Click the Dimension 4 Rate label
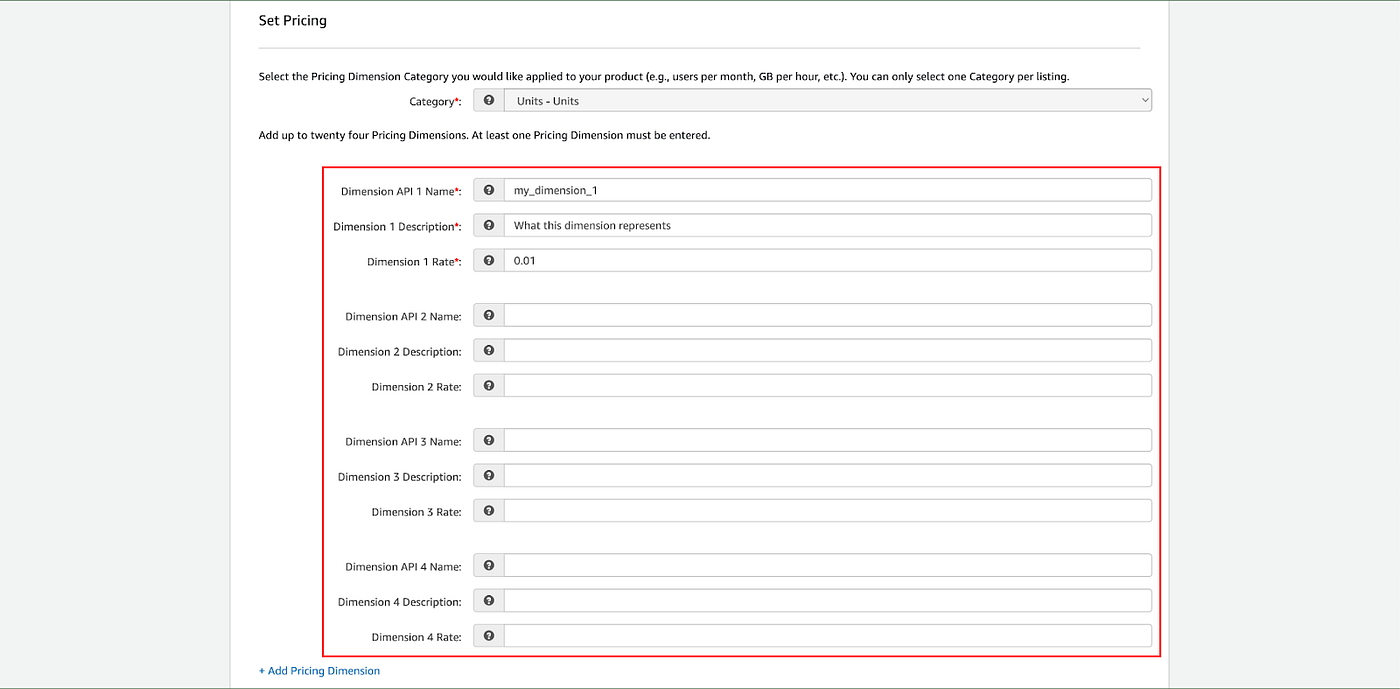The height and width of the screenshot is (689, 1400). [x=417, y=637]
